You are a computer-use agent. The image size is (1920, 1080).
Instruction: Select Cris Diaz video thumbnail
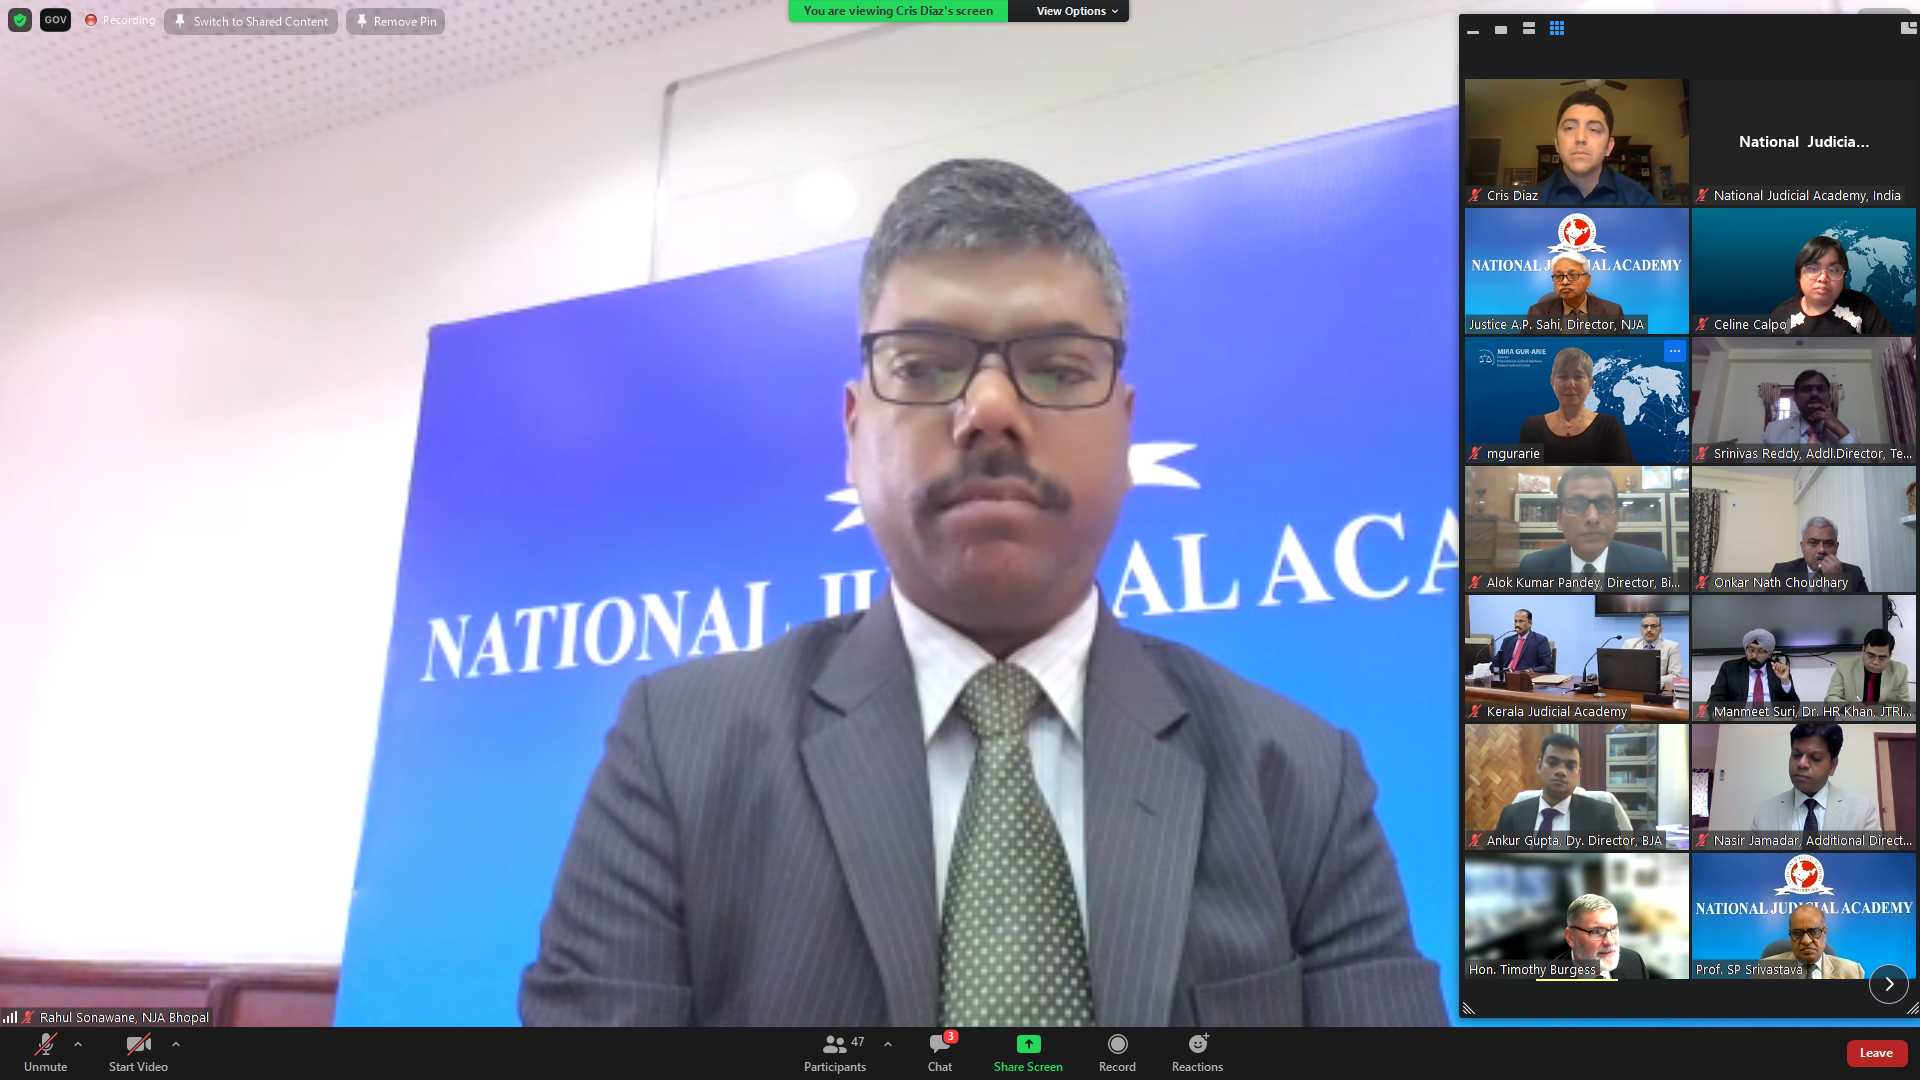click(x=1577, y=142)
